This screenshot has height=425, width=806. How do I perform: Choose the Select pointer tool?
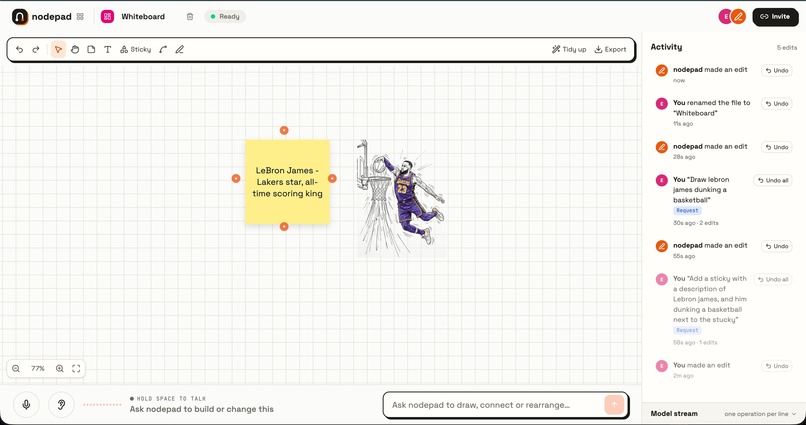point(58,49)
